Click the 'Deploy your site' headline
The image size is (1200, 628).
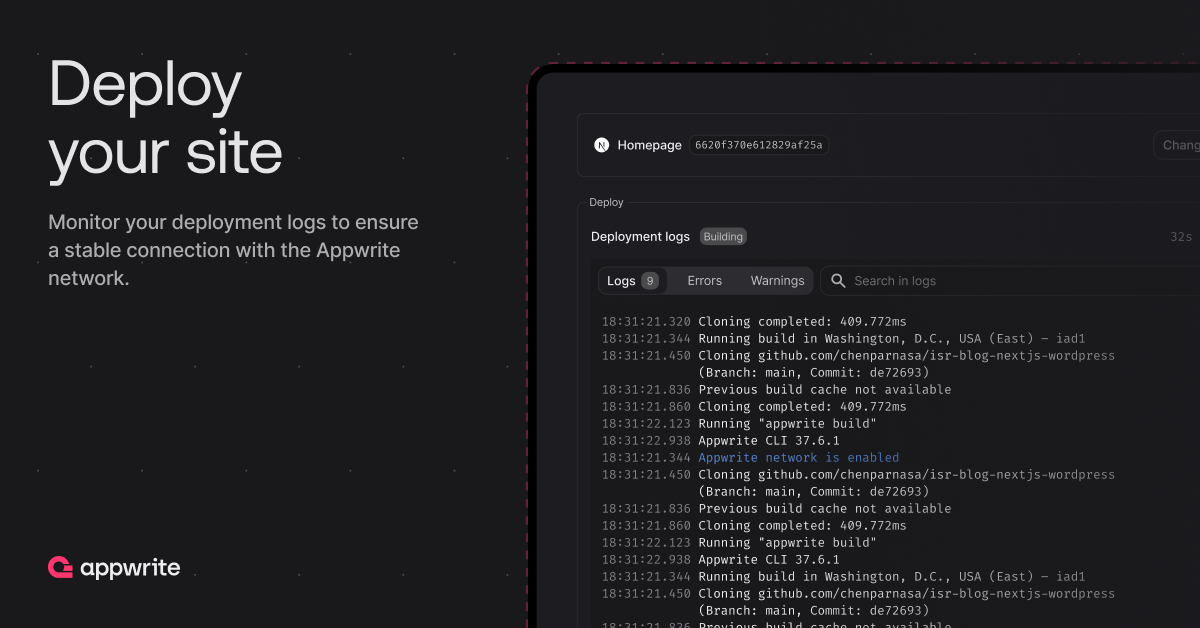tap(165, 118)
